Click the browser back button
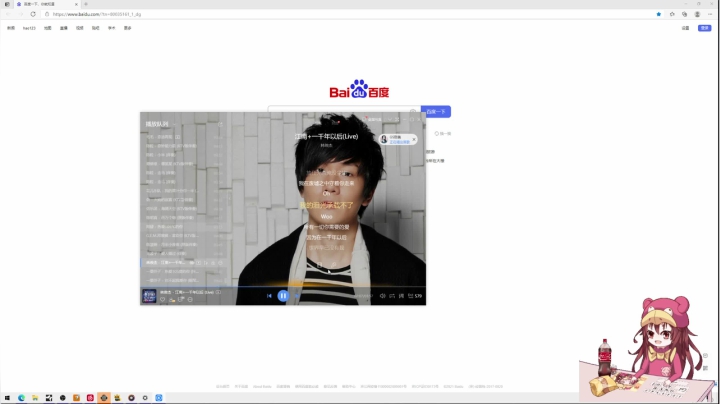Screen dimensions: 720x404 [8, 14]
